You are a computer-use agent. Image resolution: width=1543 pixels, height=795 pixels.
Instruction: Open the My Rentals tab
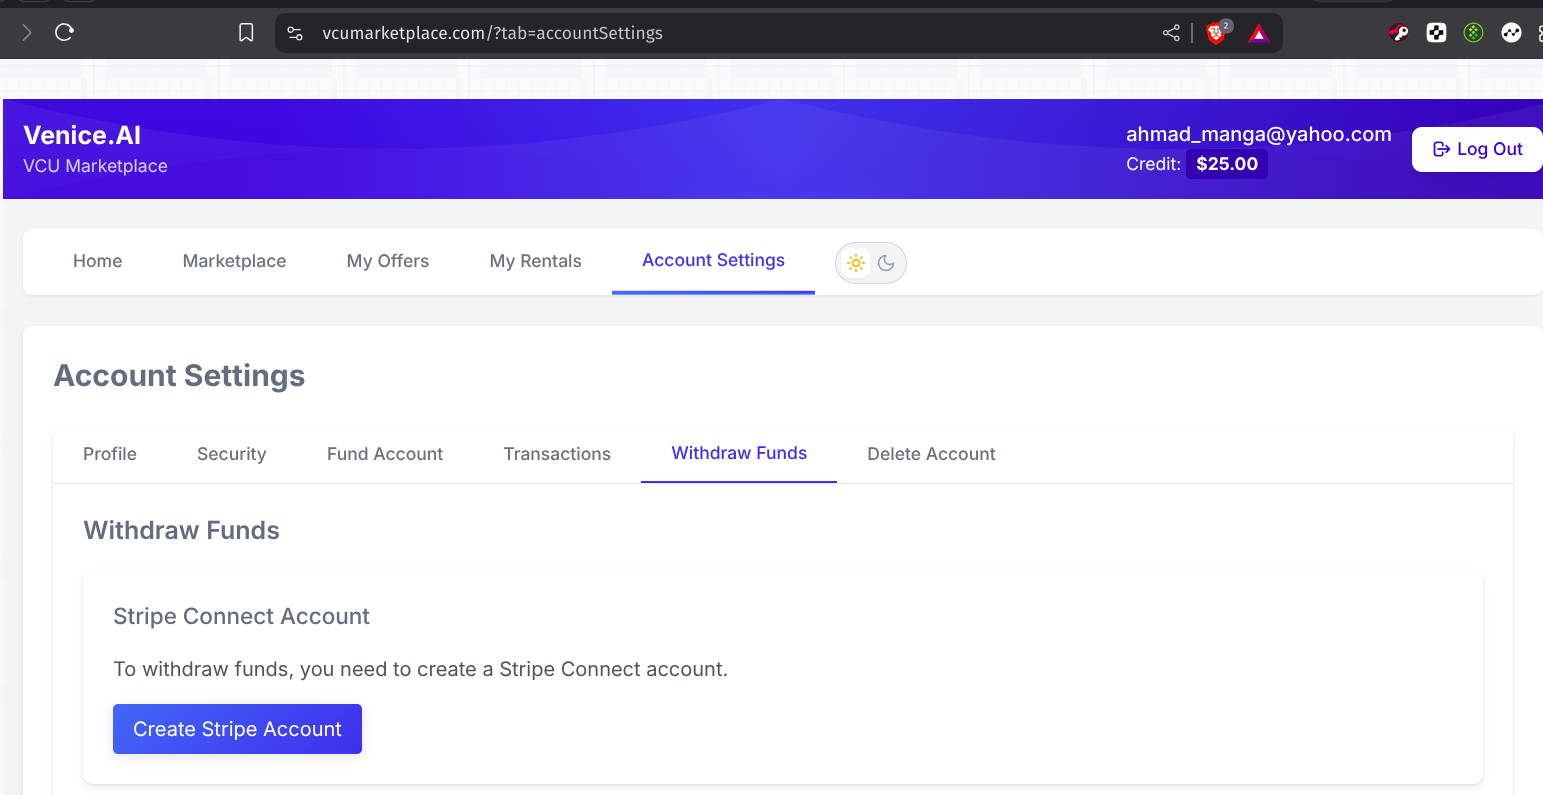pos(536,261)
